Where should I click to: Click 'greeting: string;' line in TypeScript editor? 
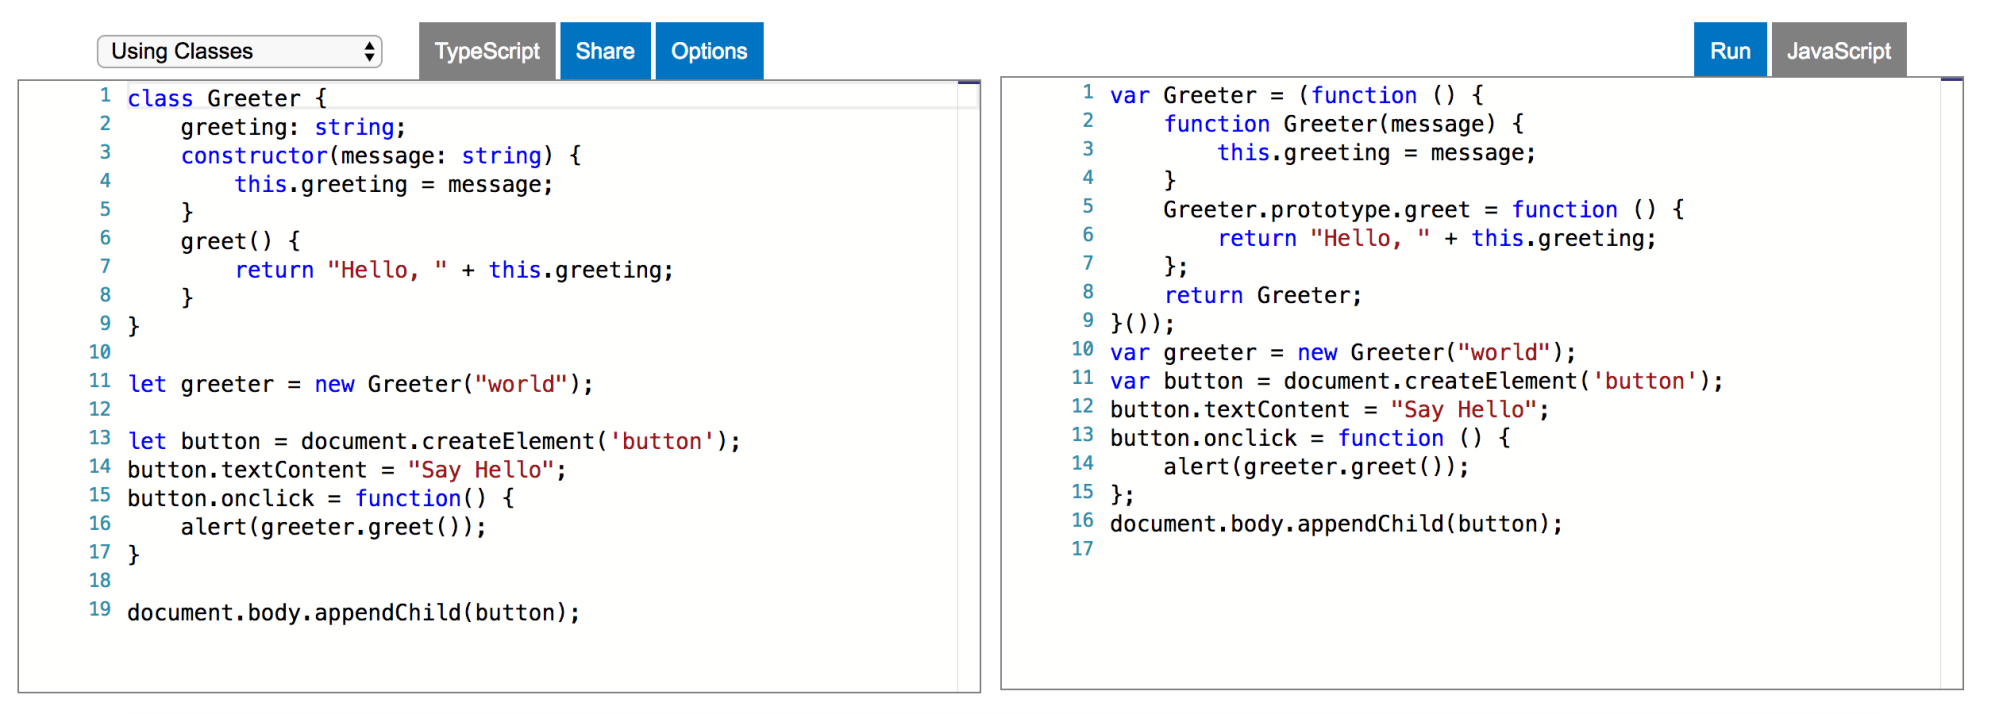[293, 127]
